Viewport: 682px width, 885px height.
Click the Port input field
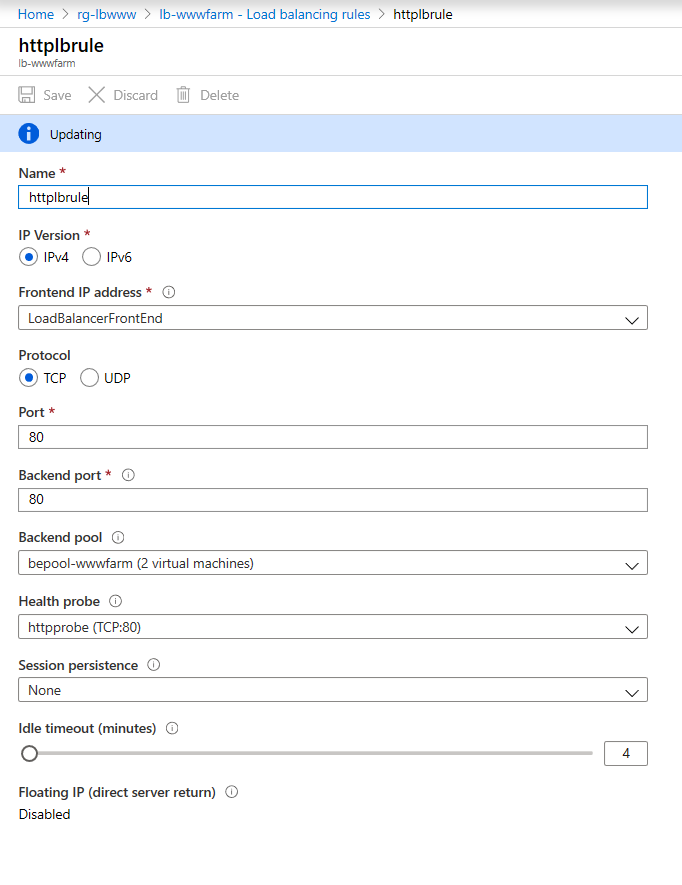332,437
